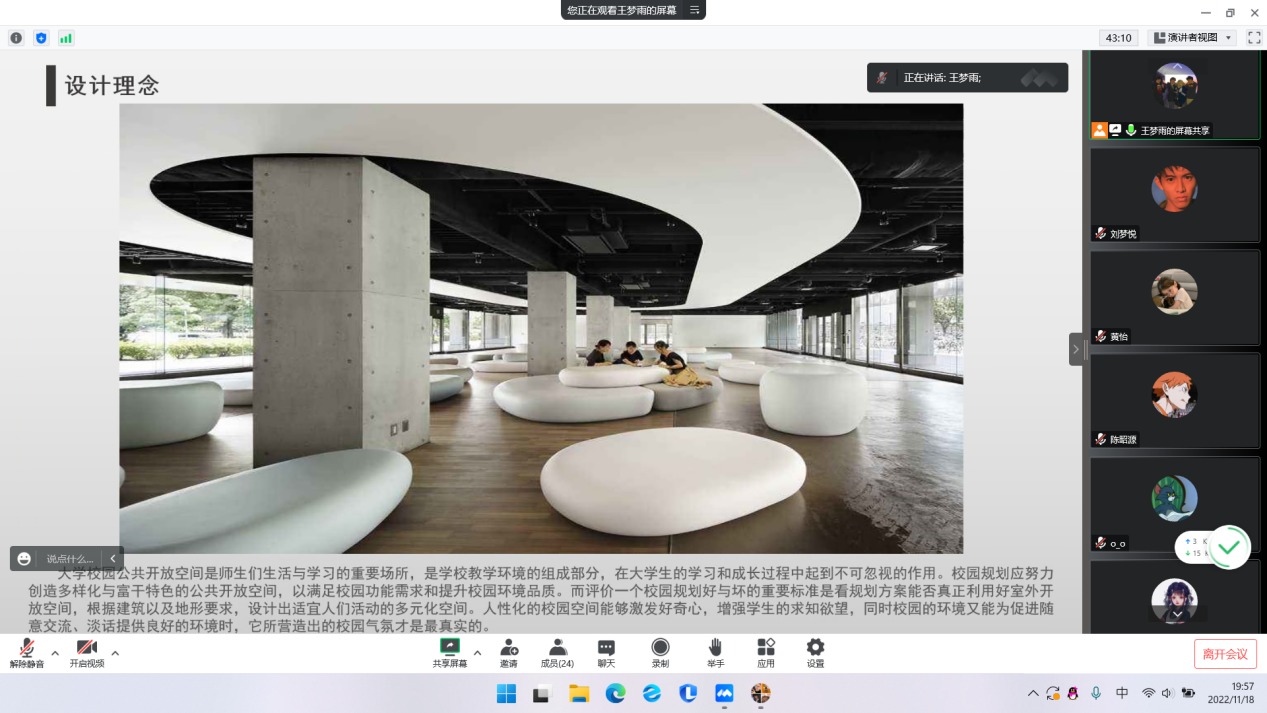Open the 演讲者视图 view layout dropdown
This screenshot has height=713, width=1267.
coord(1192,38)
